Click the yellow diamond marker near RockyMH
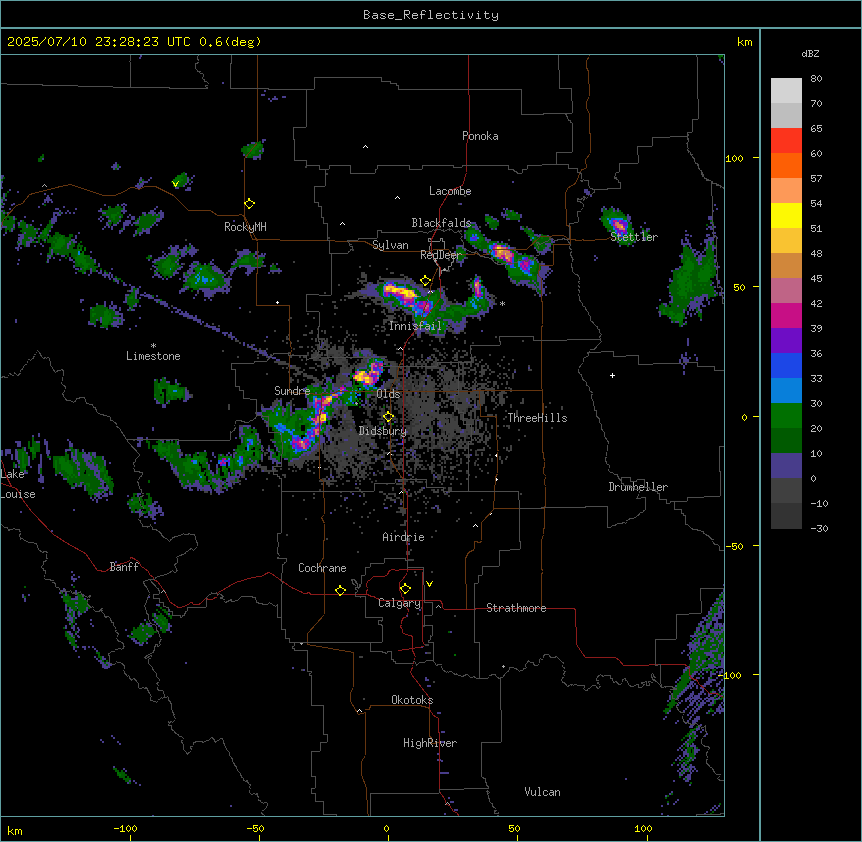The width and height of the screenshot is (862, 842). [x=249, y=204]
